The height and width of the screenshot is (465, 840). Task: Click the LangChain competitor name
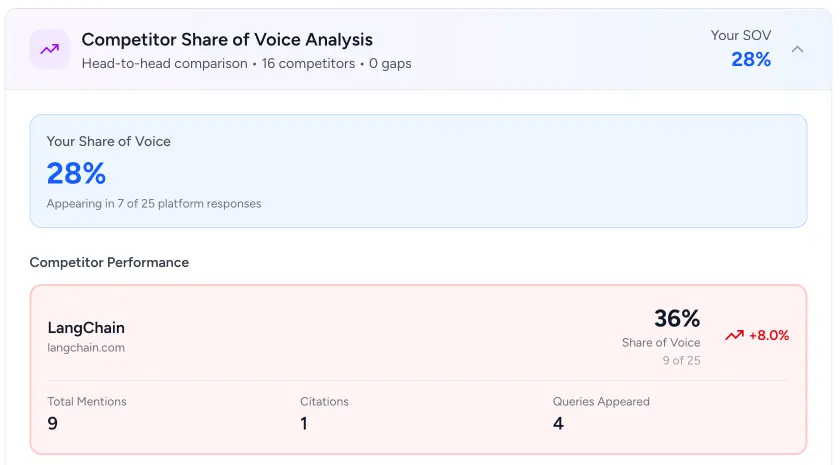86,328
